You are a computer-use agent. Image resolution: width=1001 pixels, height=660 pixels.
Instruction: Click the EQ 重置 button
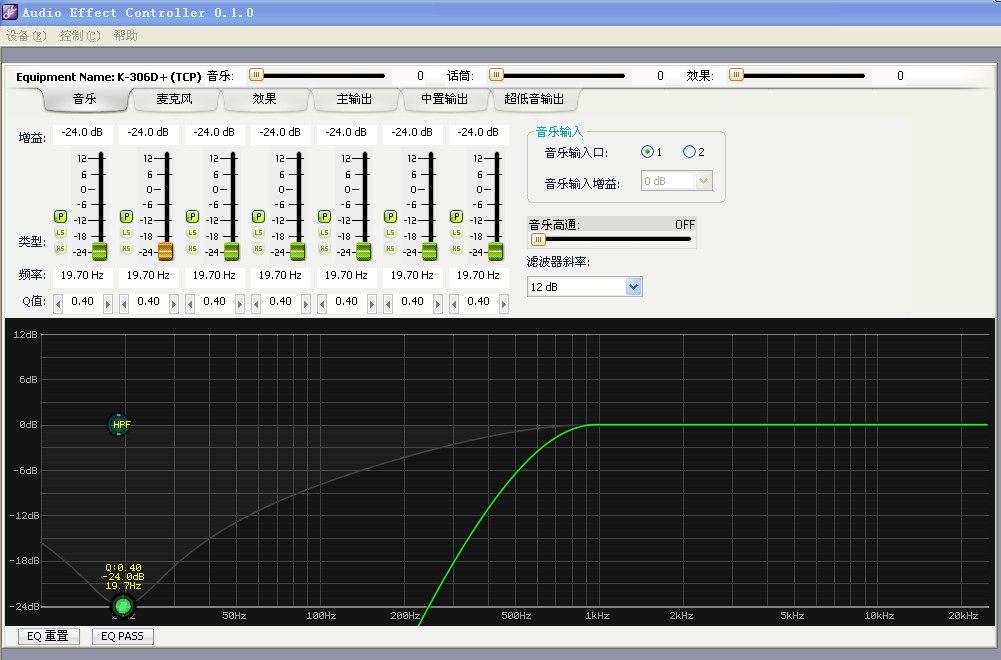(49, 636)
